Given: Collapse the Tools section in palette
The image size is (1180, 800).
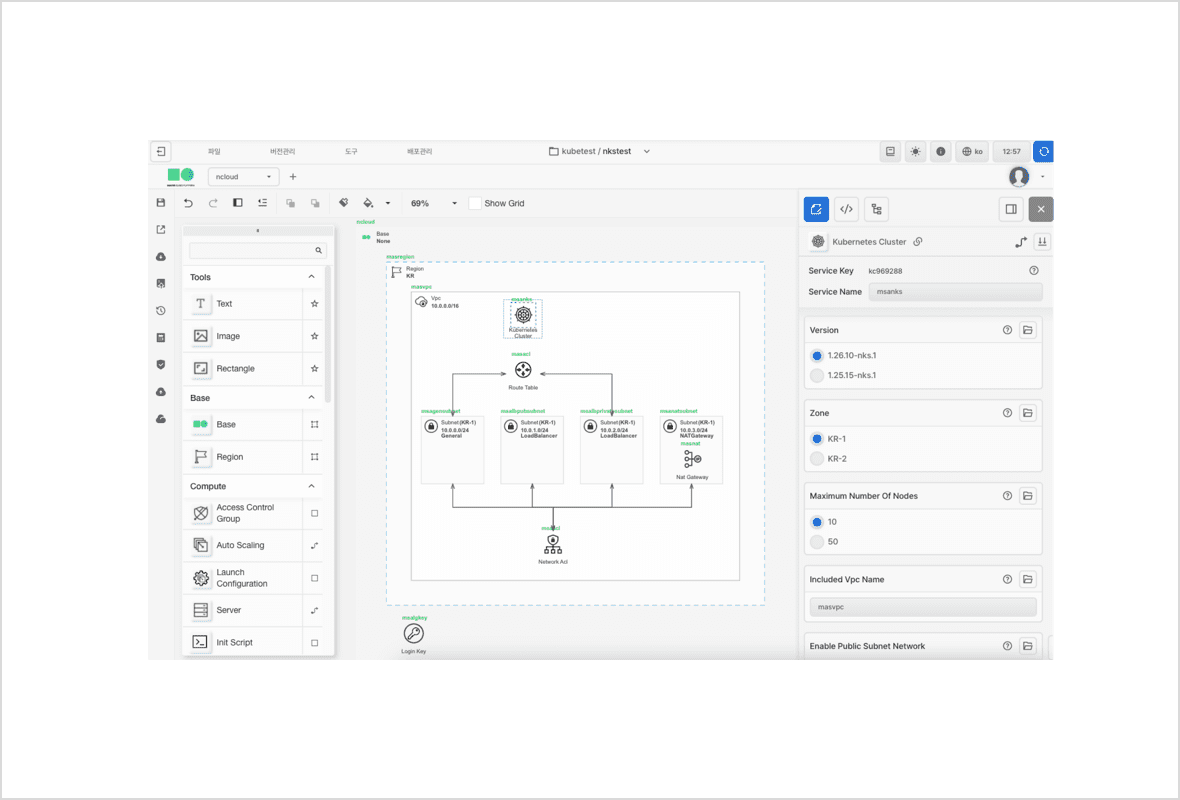Looking at the screenshot, I should coord(311,277).
